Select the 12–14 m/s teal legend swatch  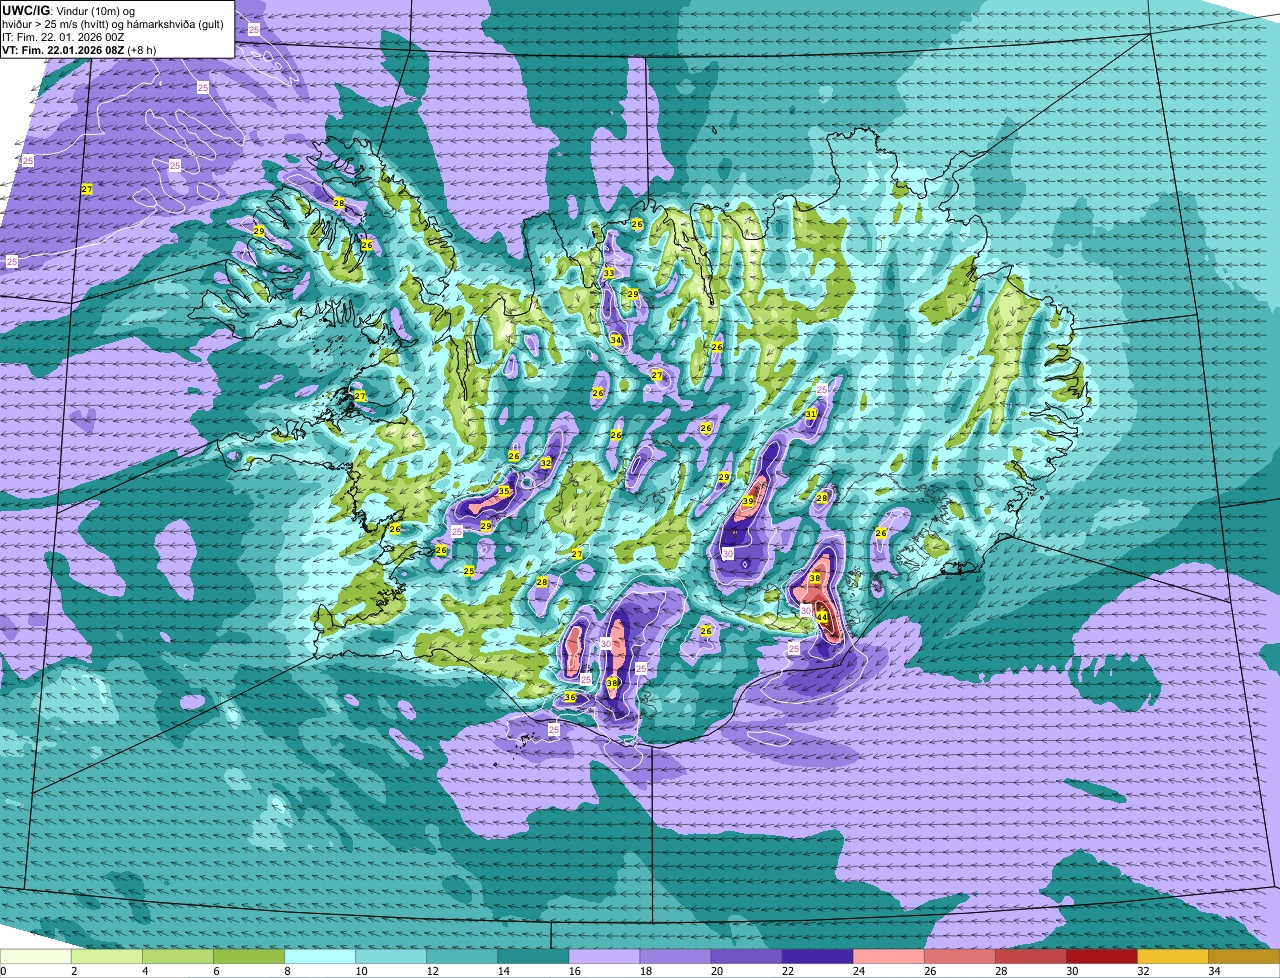(462, 956)
